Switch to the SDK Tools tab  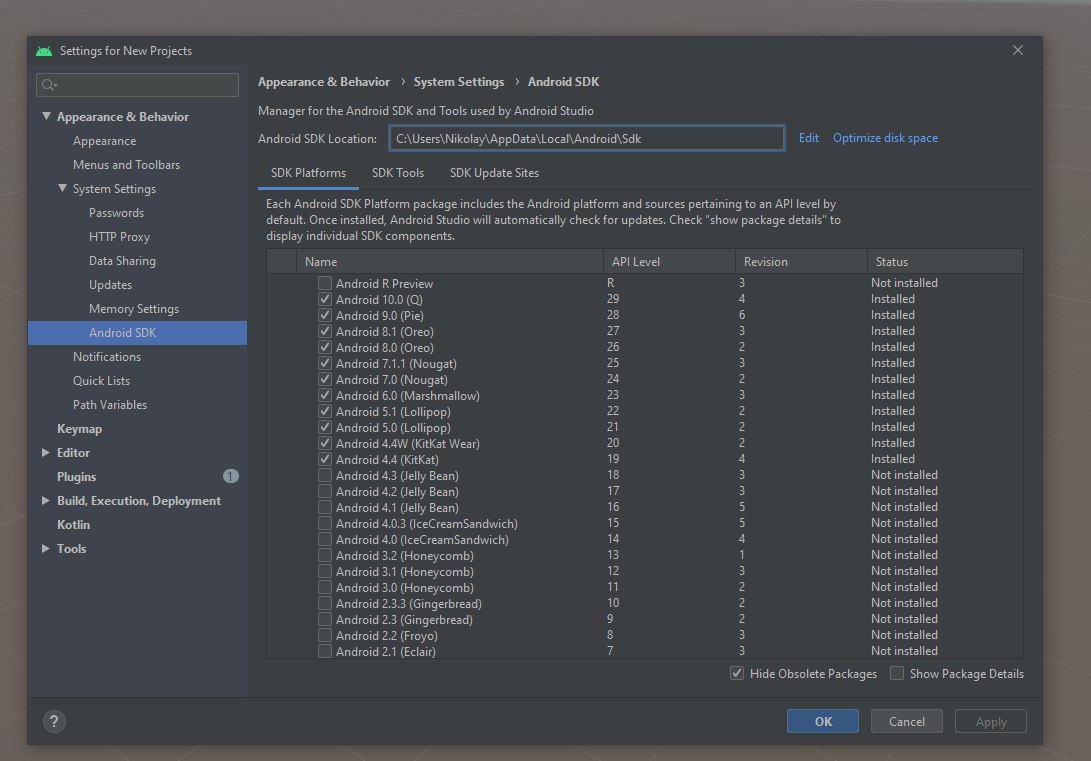(398, 173)
